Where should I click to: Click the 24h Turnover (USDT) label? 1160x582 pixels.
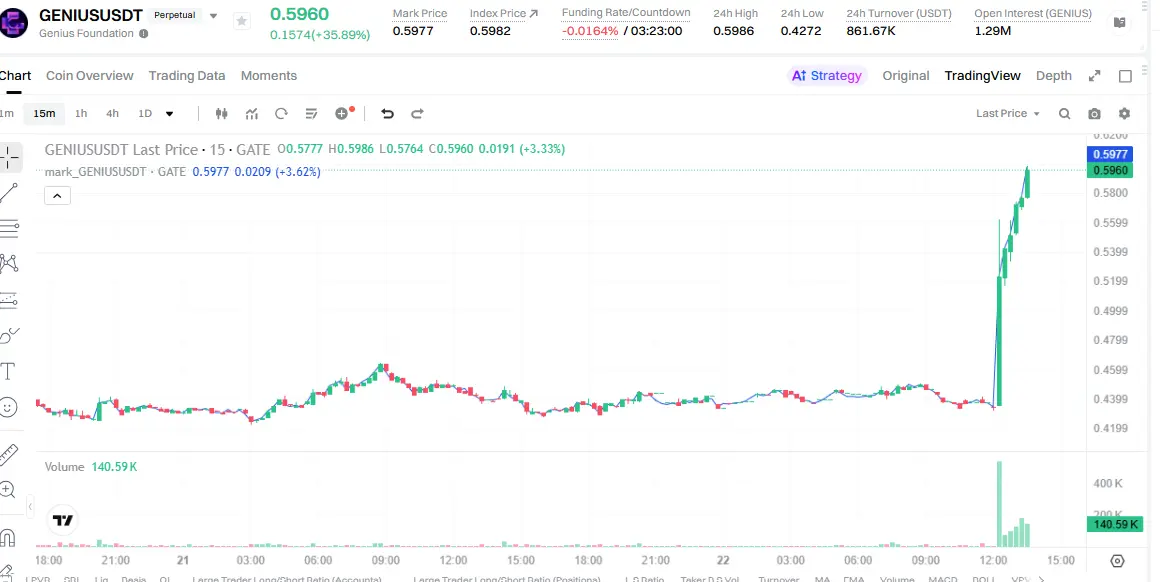899,13
